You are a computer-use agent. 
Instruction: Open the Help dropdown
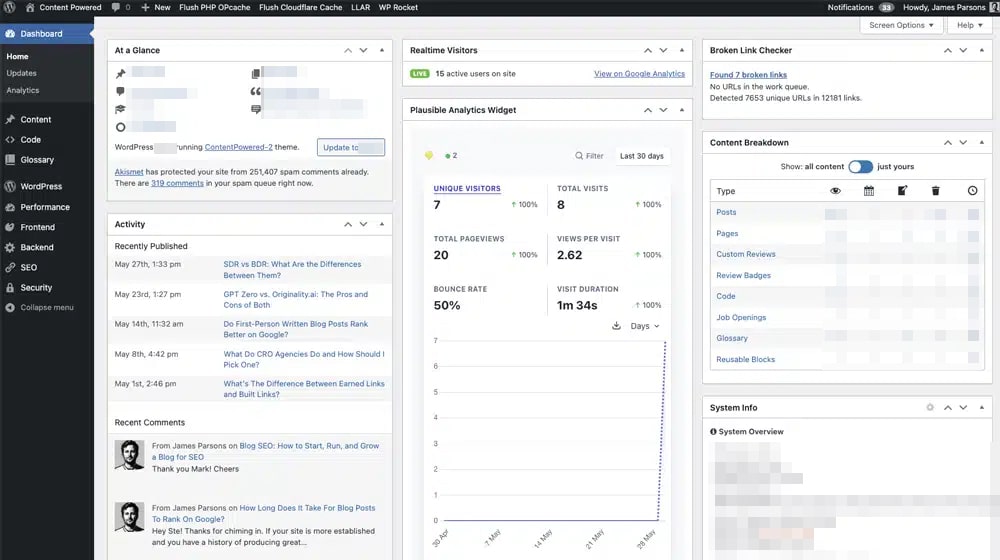coord(969,26)
